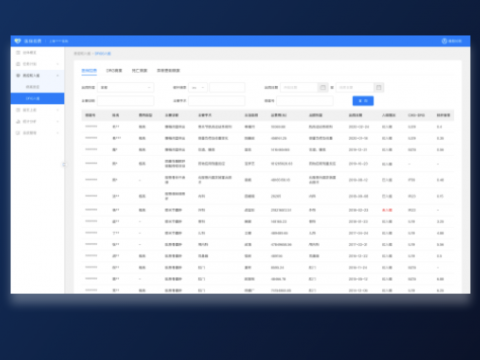The width and height of the screenshot is (480, 360).
Task: Click the bar-chart statistics icon in the sidebar
Action: (x=18, y=121)
